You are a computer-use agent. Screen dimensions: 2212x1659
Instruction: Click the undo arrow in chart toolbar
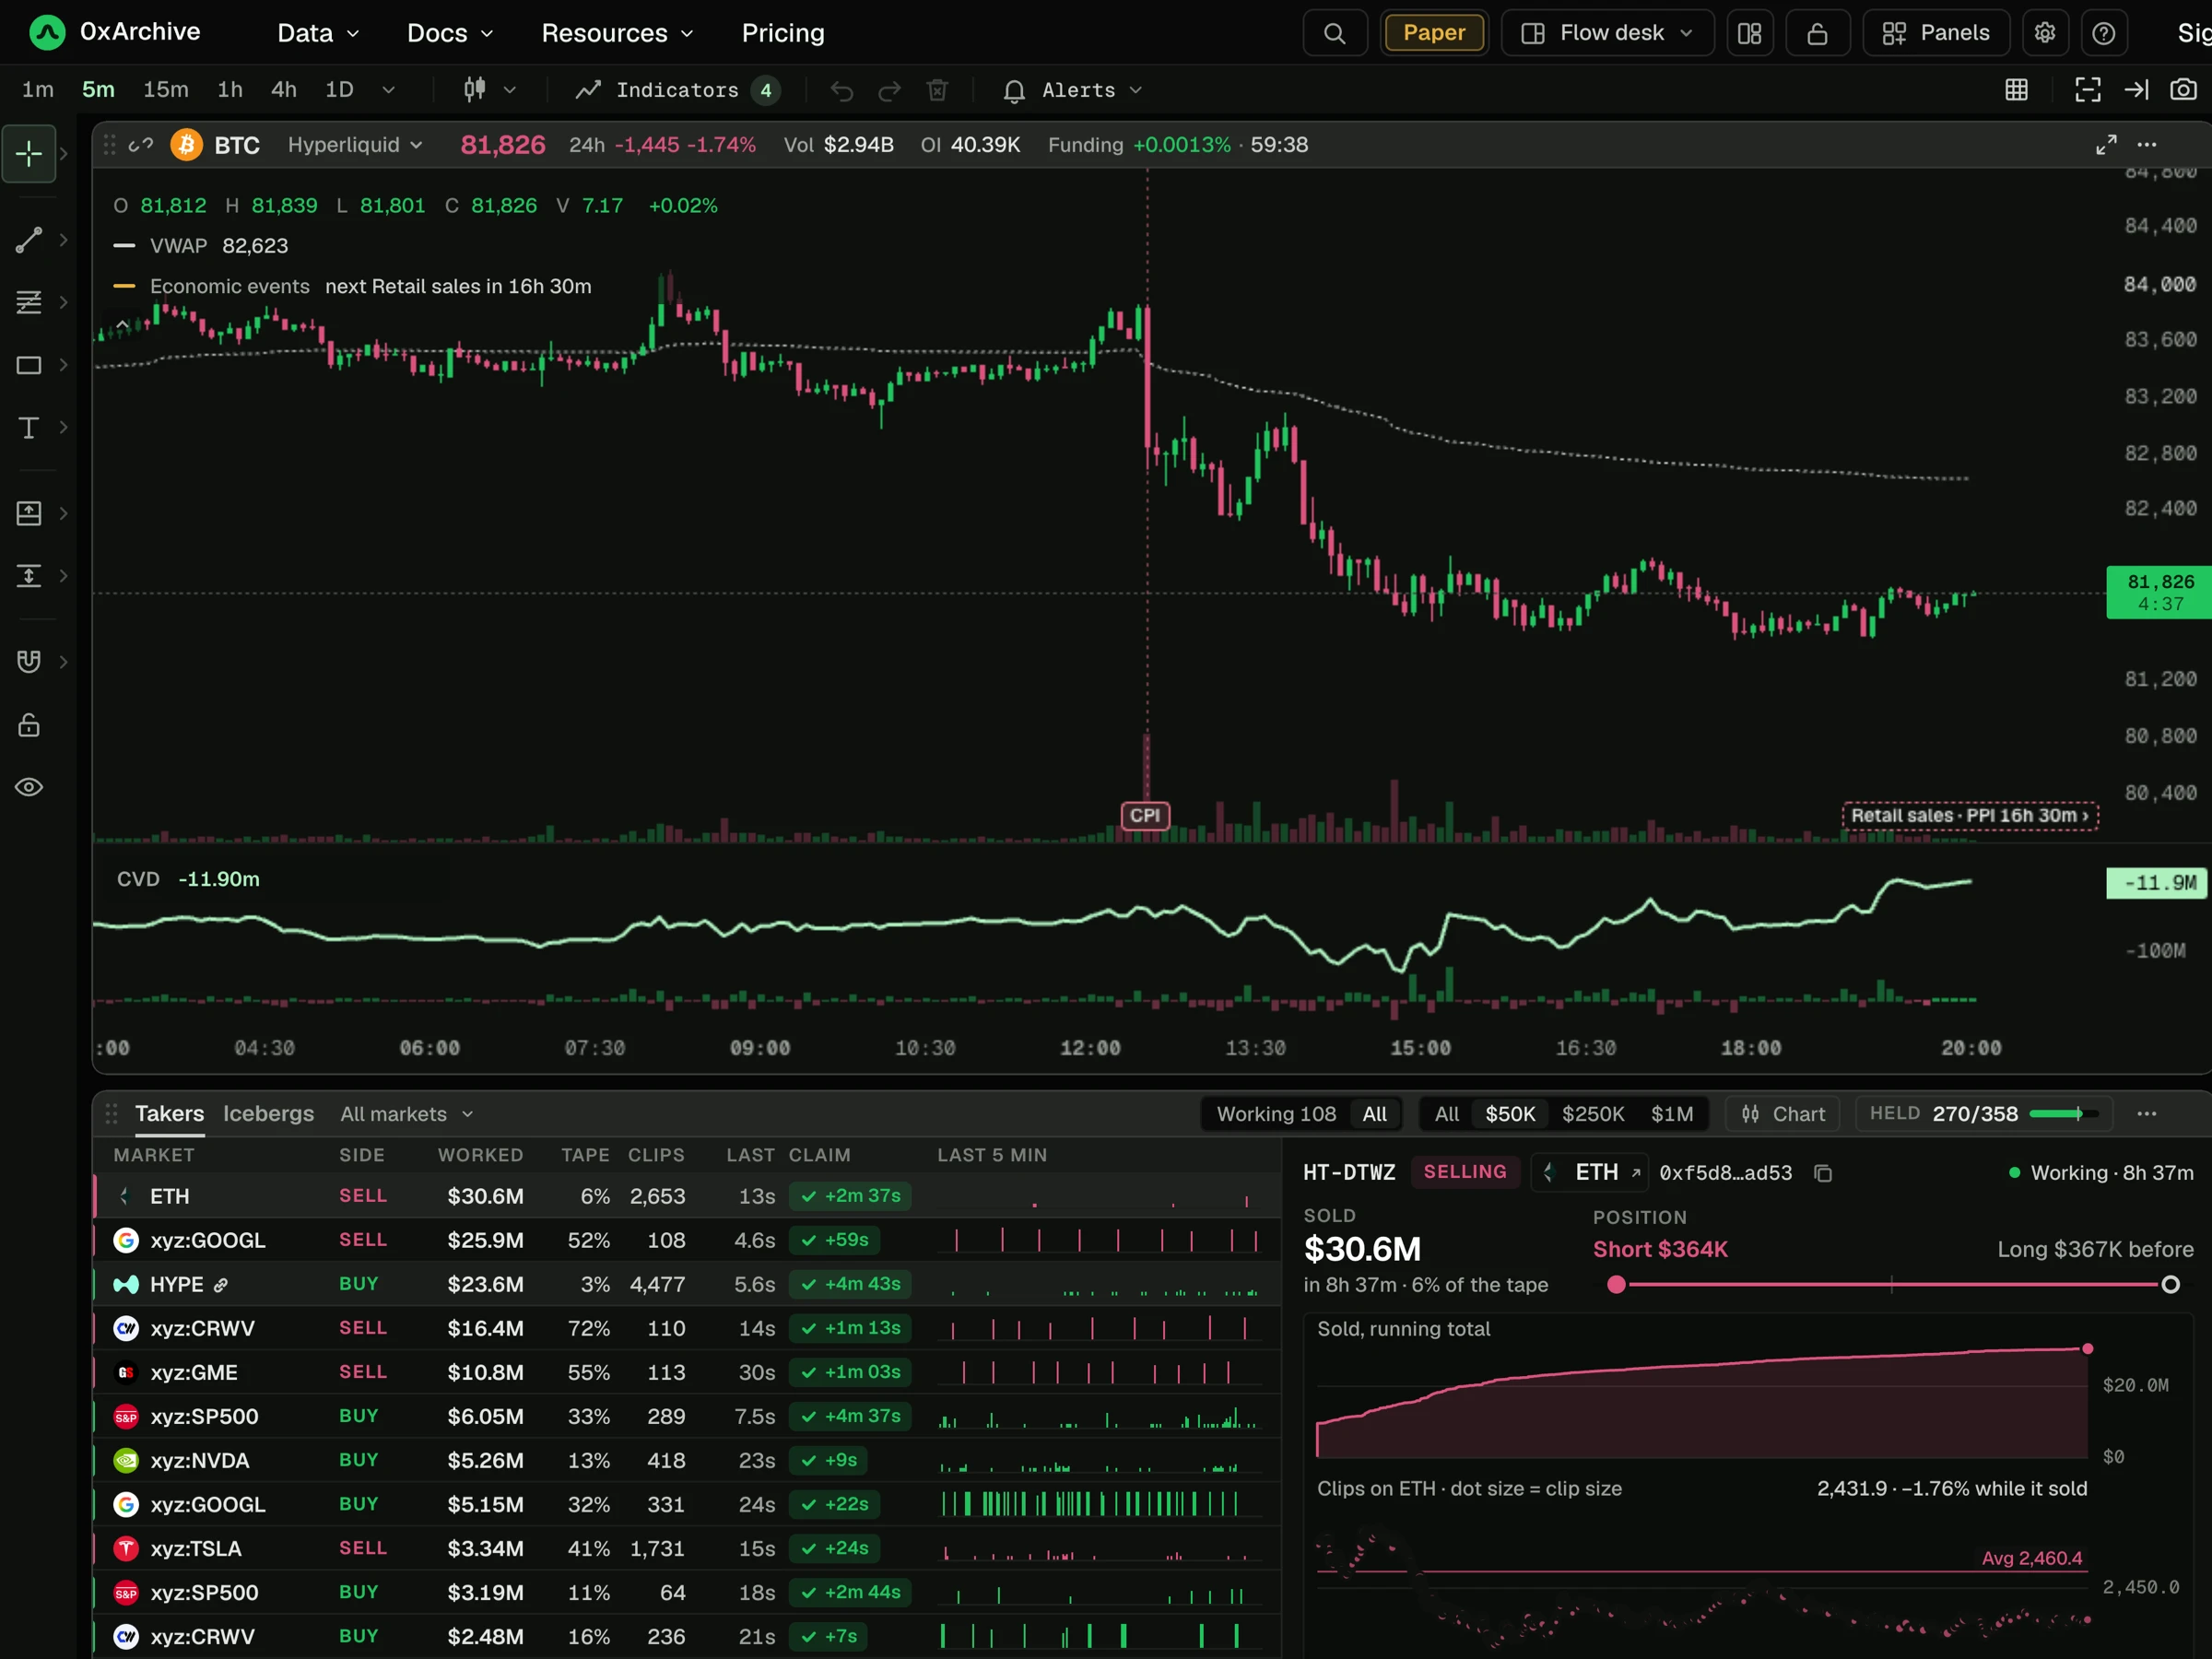click(x=842, y=91)
